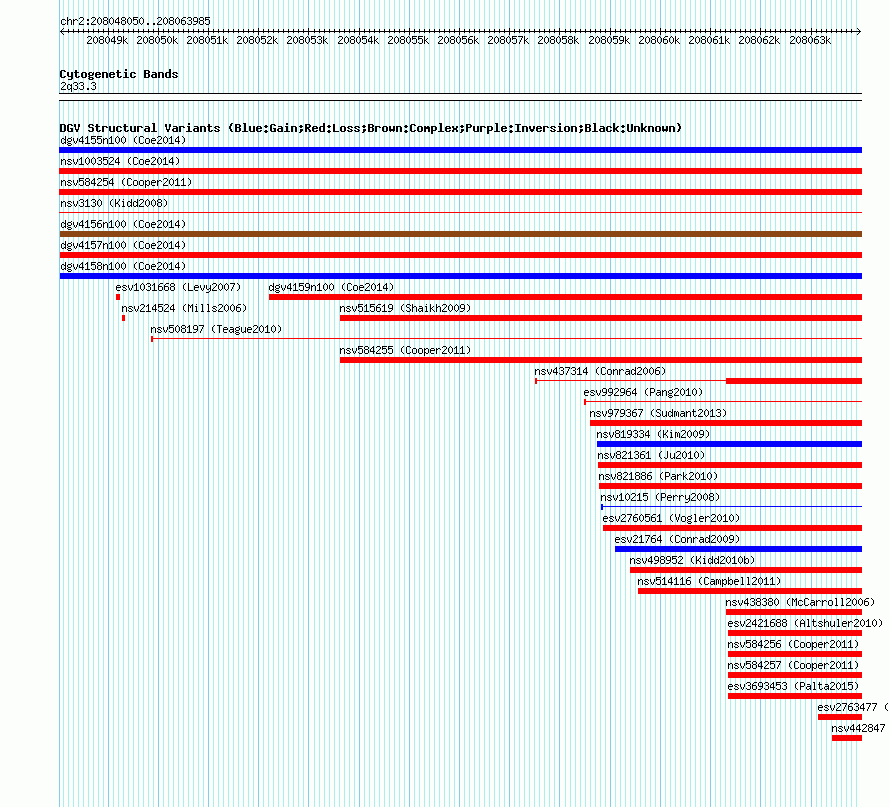Click the brown complex bar of dgv4156n100
The image size is (890, 807).
tap(461, 234)
